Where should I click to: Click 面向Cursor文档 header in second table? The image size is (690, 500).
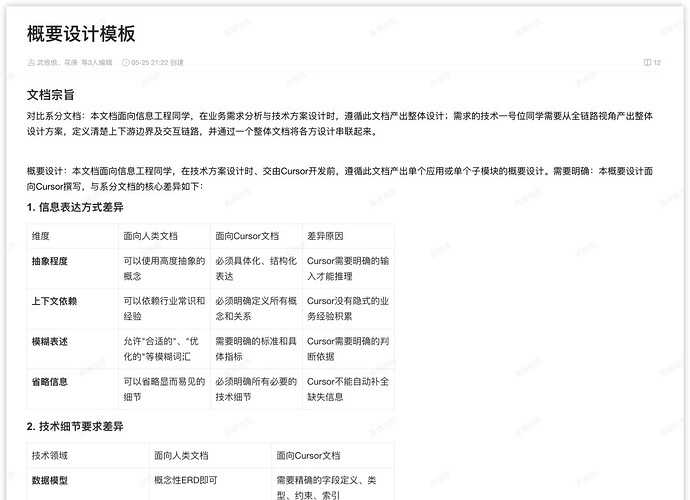[x=333, y=456]
